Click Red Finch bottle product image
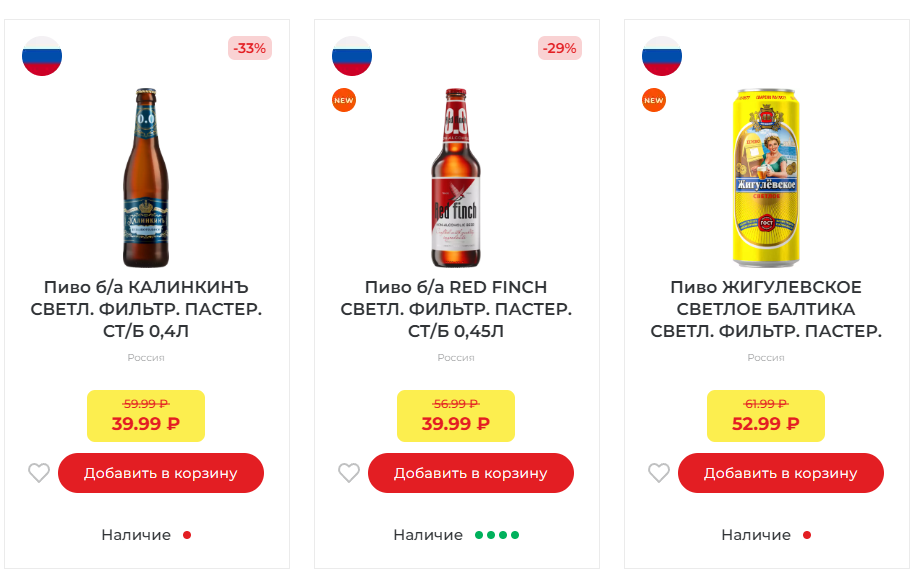Screen dimensions: 920x575 click(x=455, y=179)
